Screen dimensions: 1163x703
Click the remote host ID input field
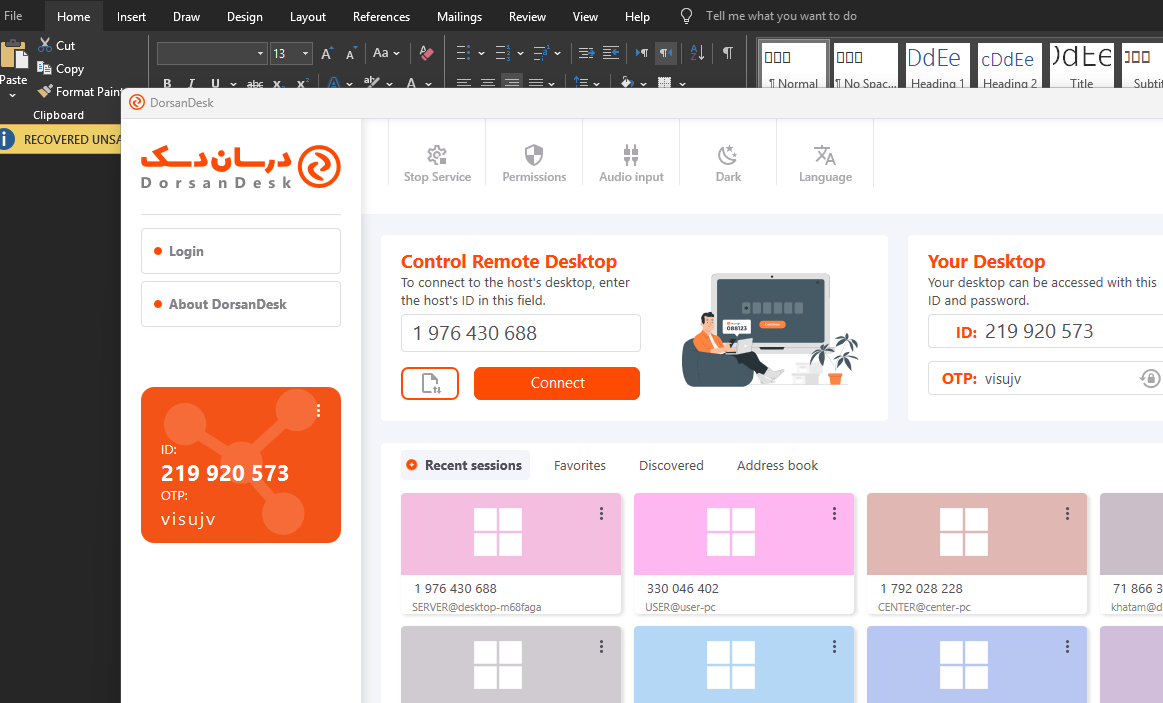pyautogui.click(x=521, y=333)
